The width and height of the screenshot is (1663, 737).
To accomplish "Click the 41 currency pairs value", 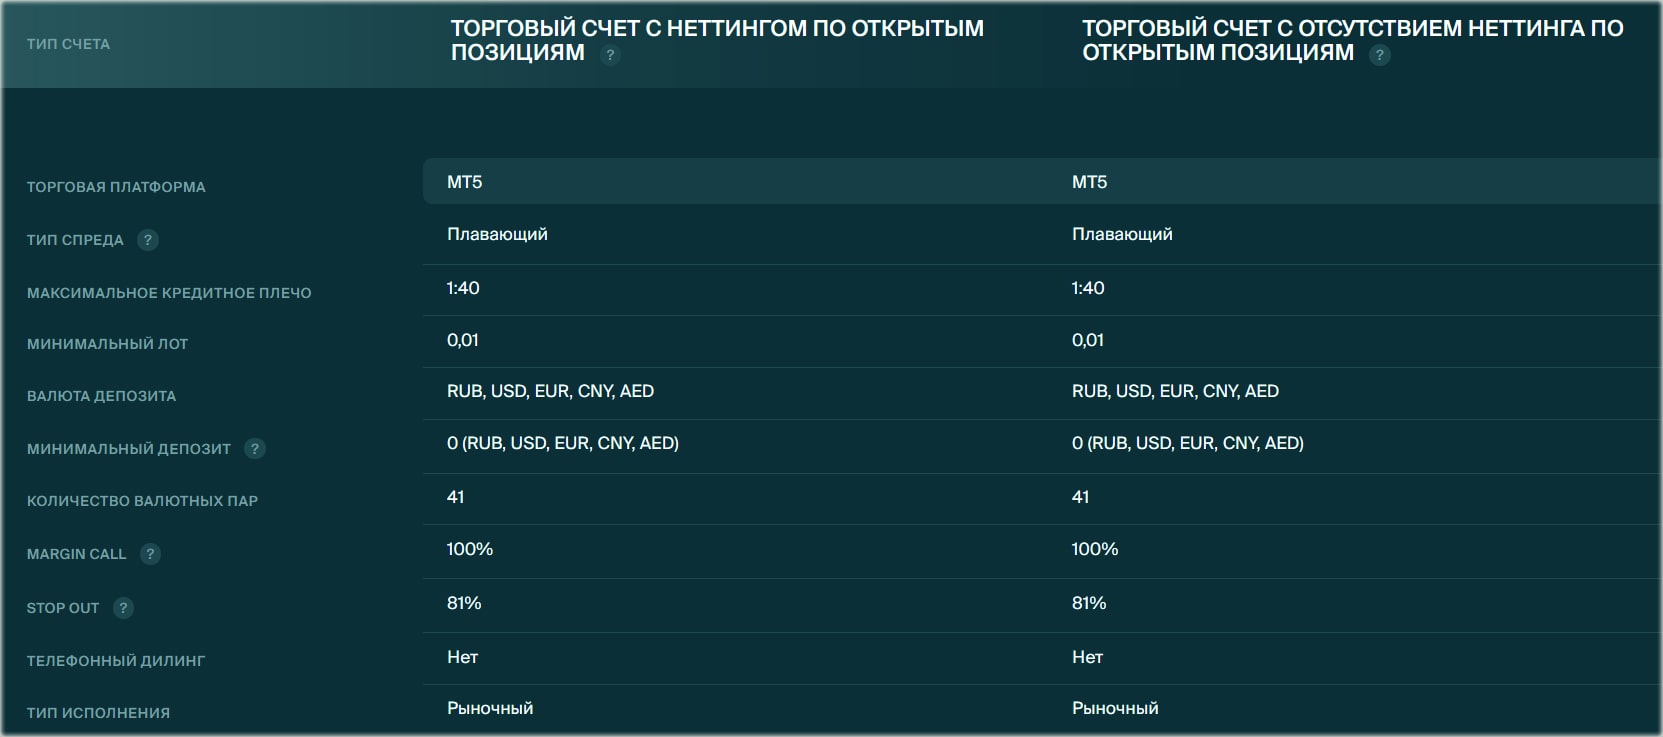I will tap(454, 496).
